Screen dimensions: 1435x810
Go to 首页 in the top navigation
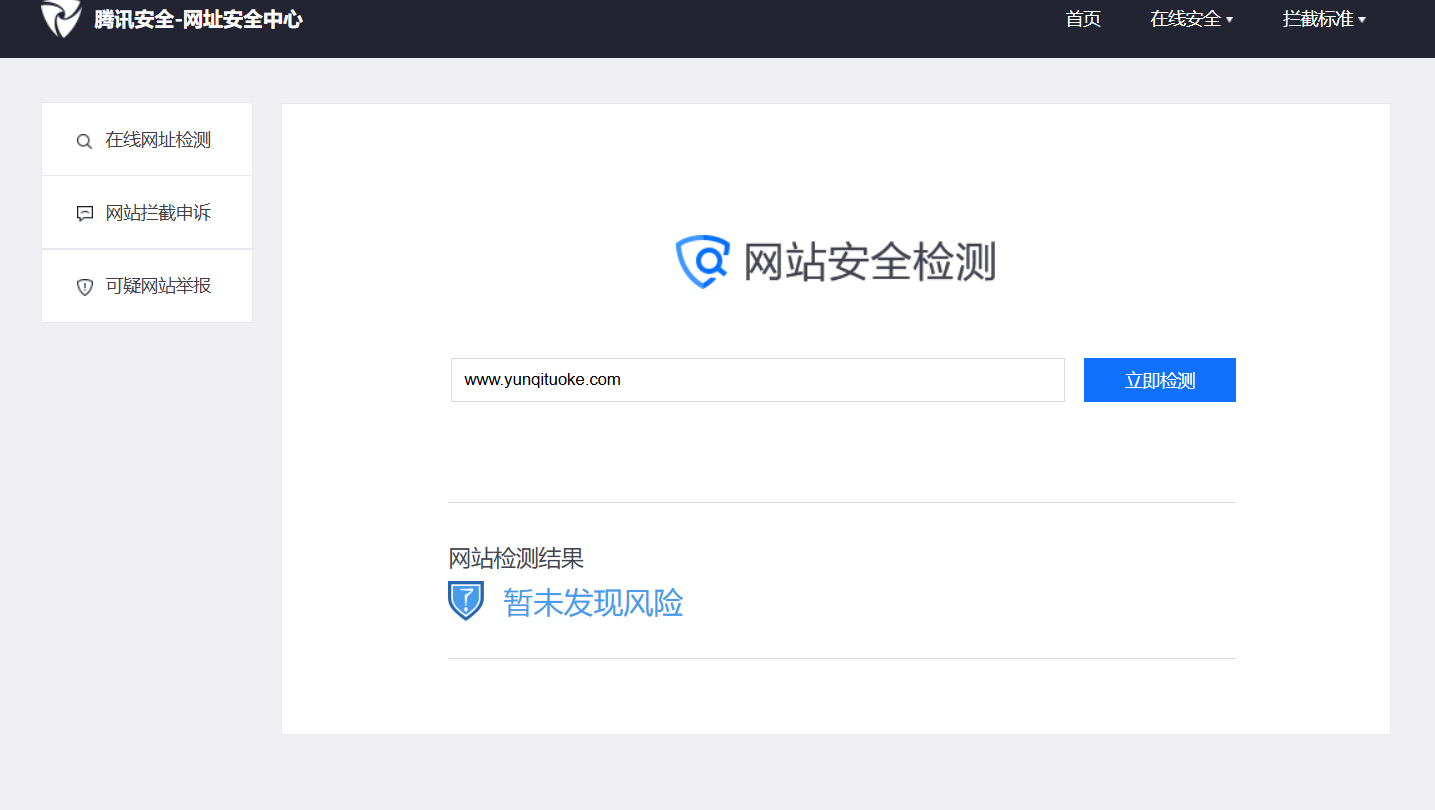point(1083,19)
